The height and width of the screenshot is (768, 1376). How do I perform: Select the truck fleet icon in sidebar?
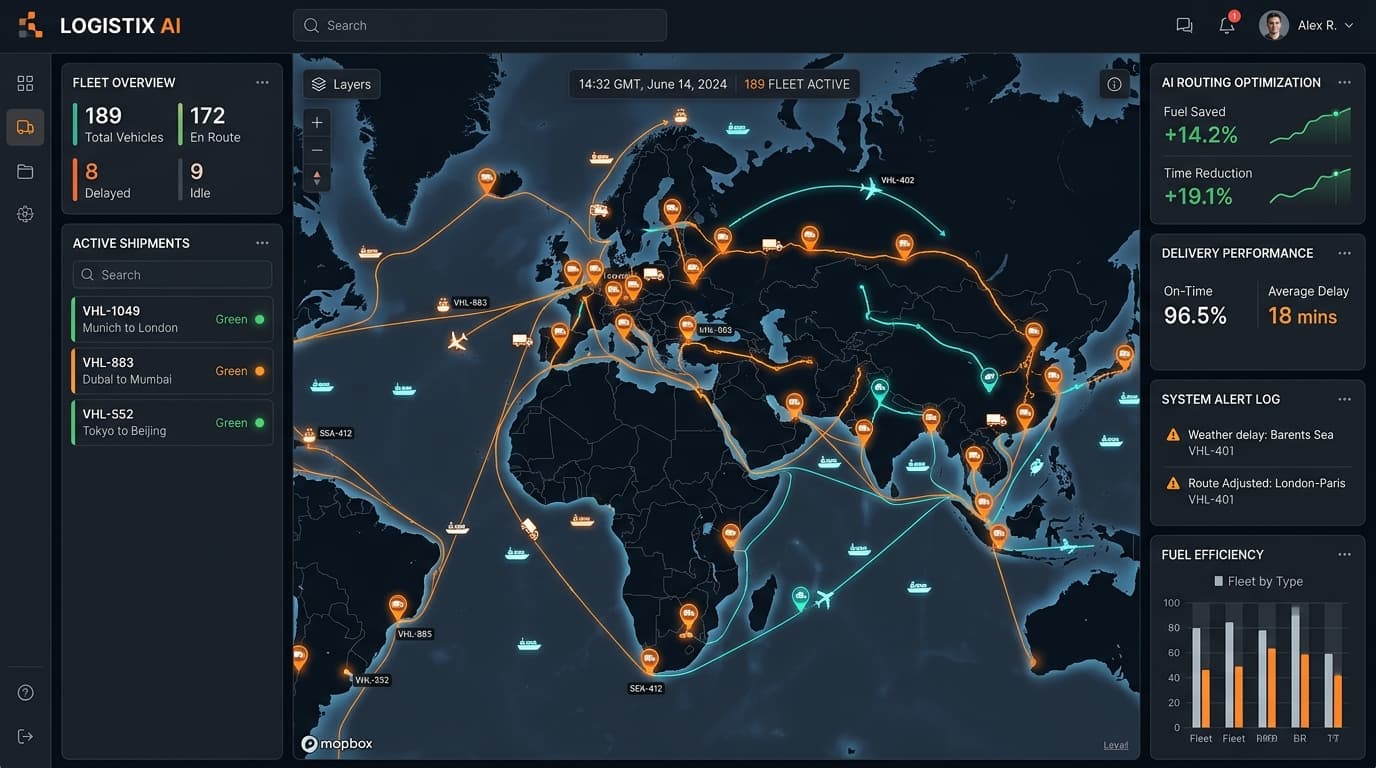(25, 127)
